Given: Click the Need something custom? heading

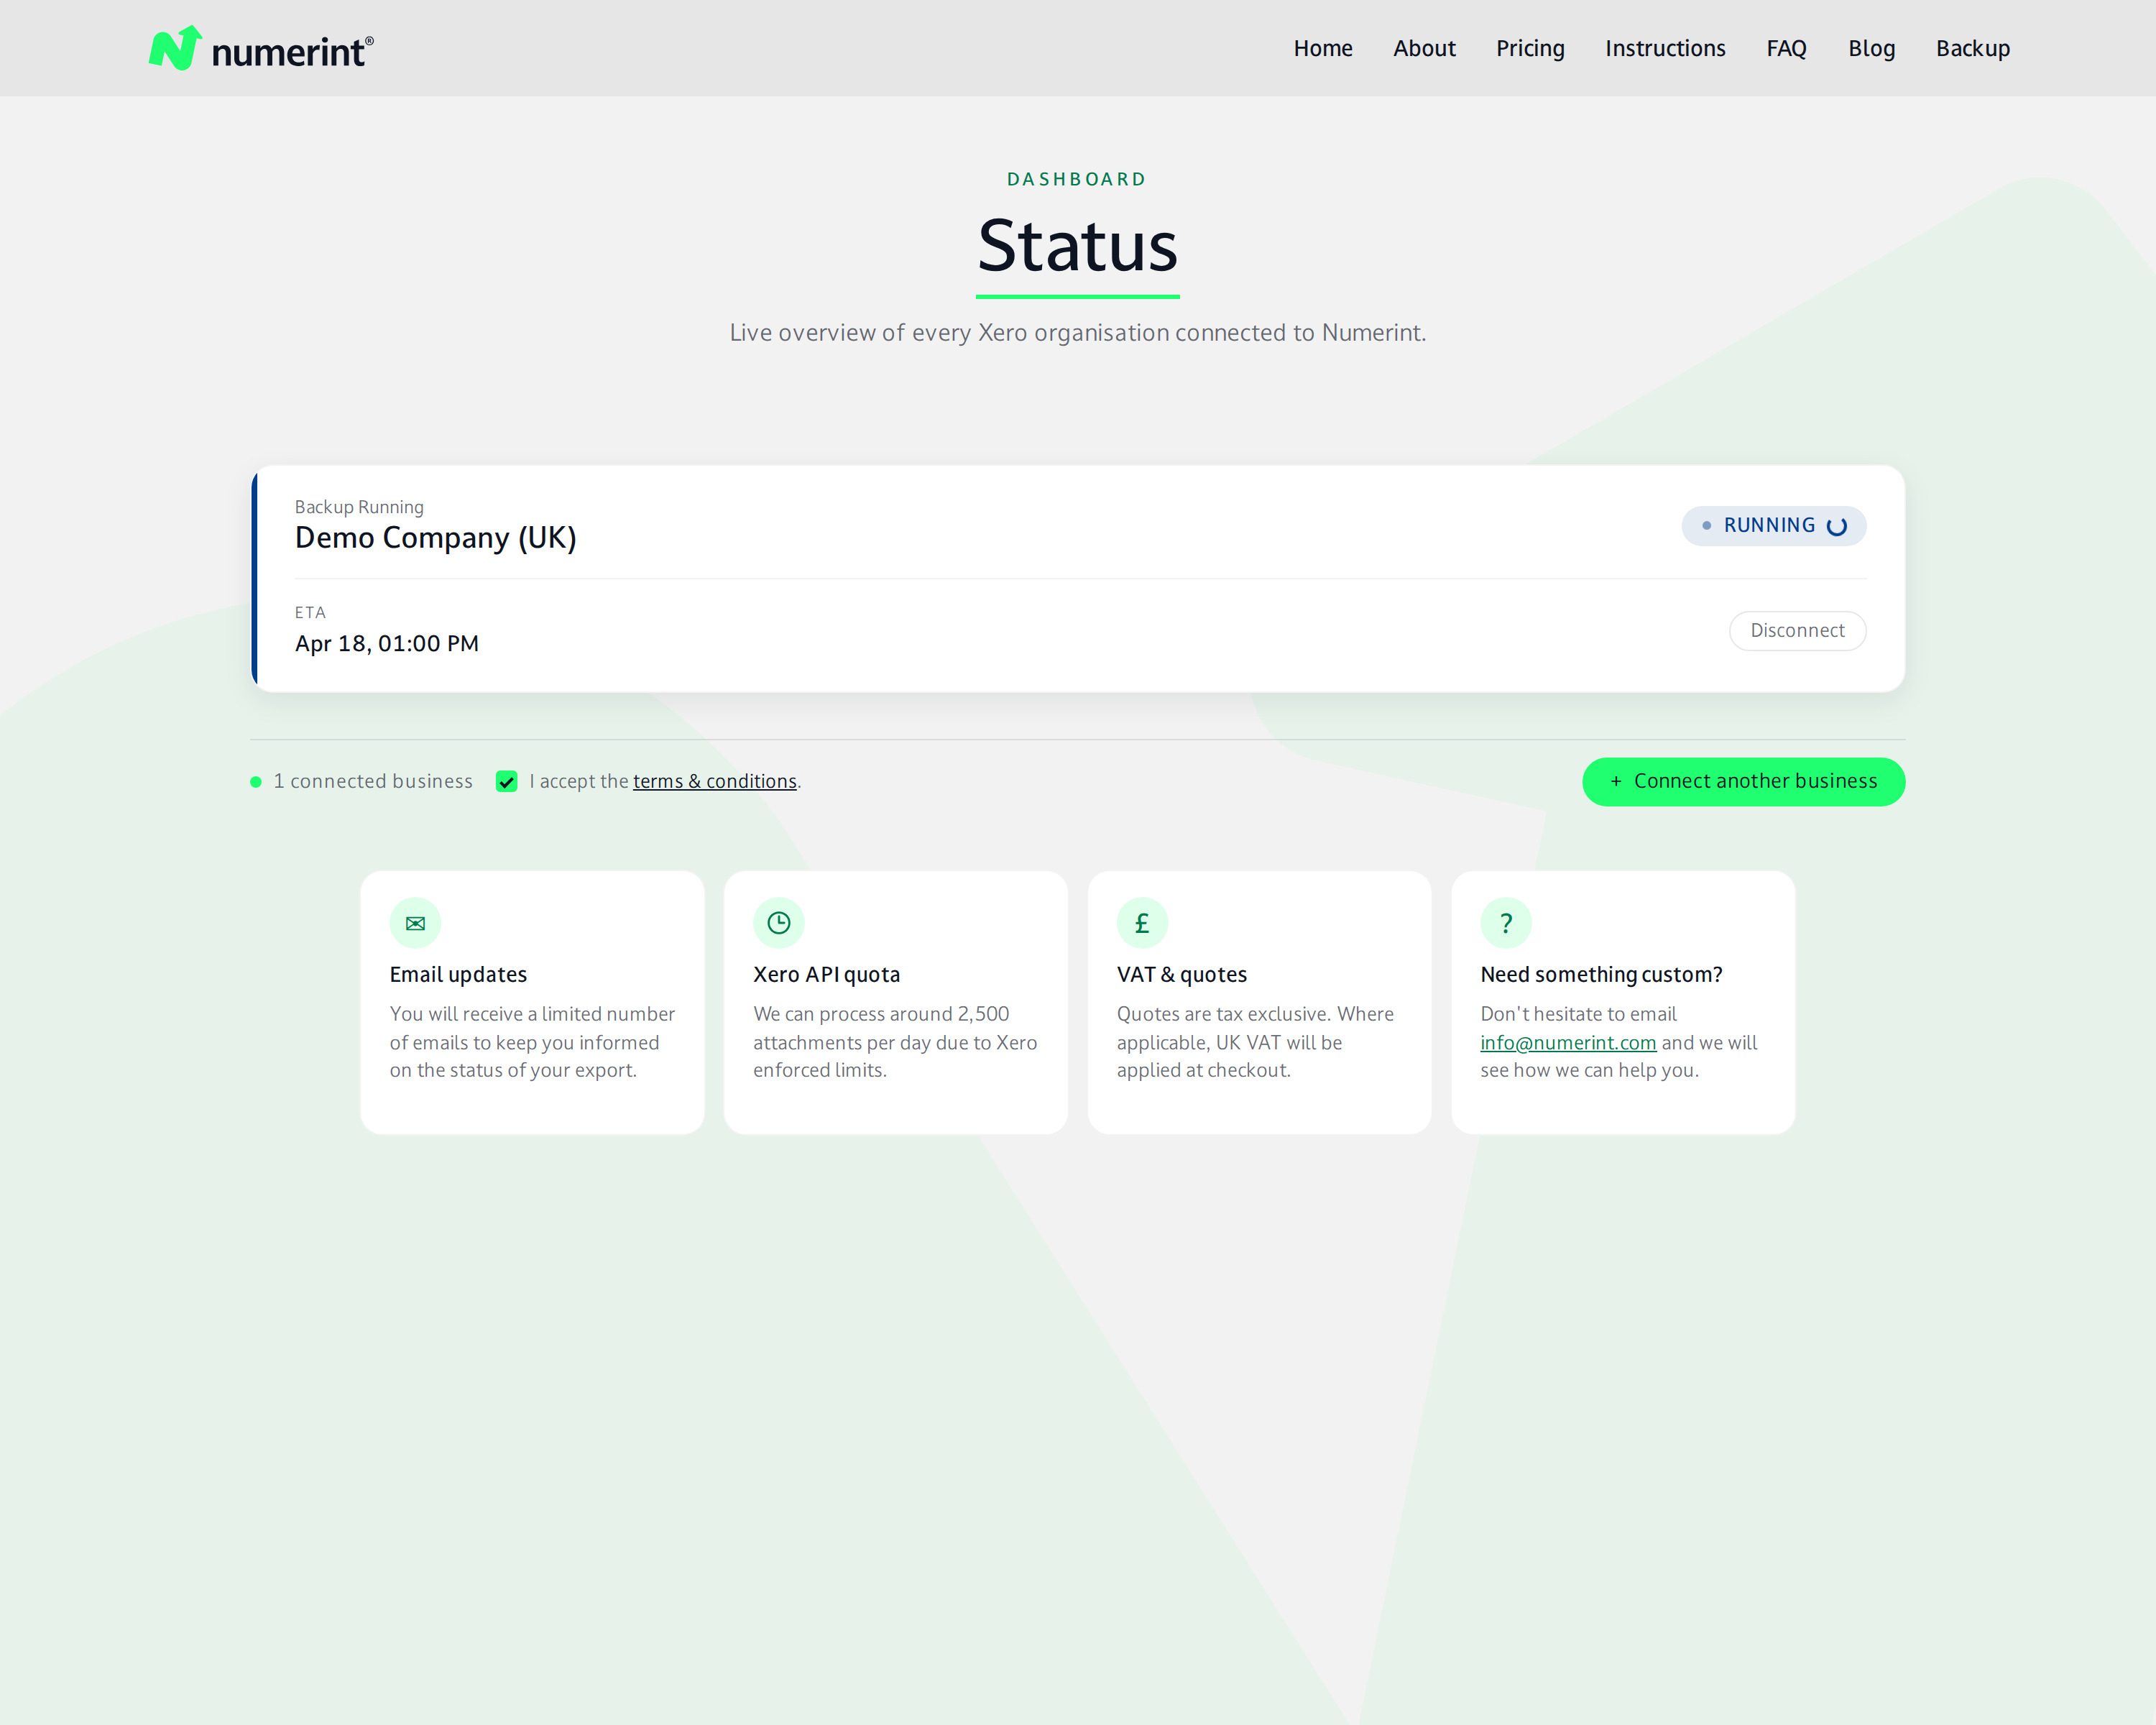Looking at the screenshot, I should [1601, 974].
